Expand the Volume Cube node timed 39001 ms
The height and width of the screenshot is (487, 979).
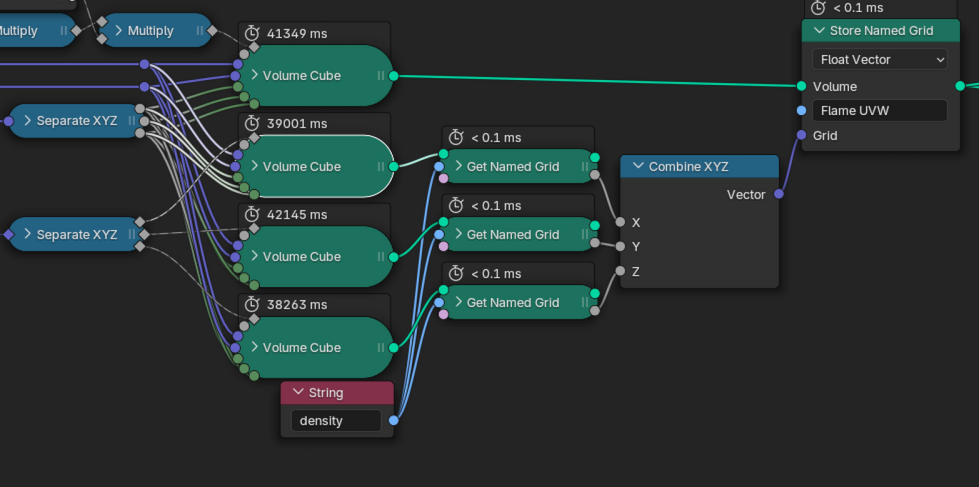[x=255, y=166]
